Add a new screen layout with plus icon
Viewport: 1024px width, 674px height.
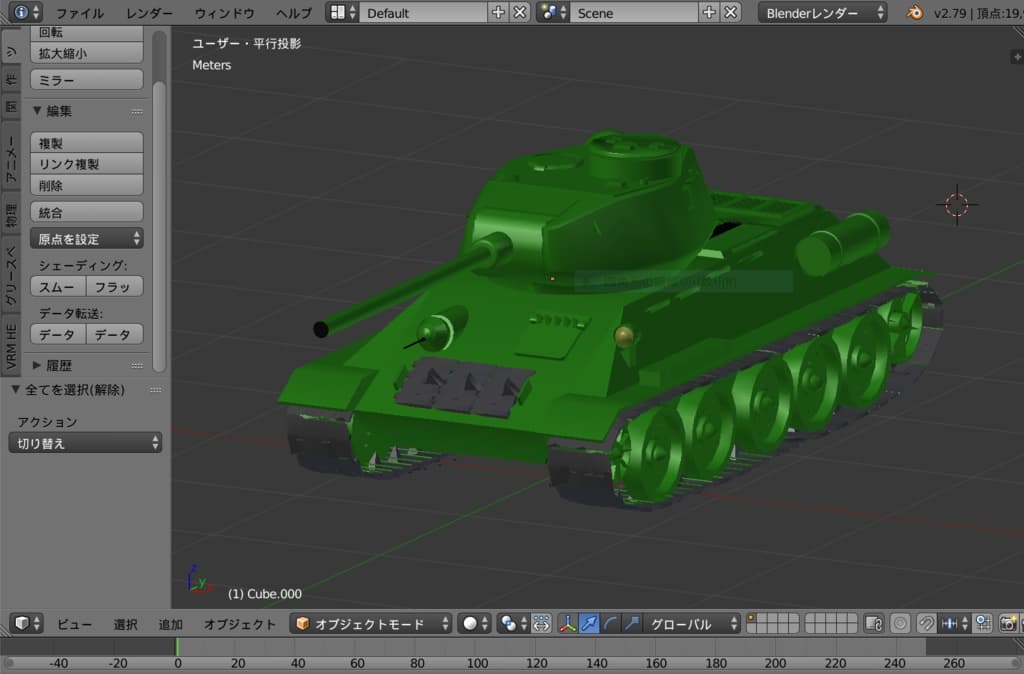[x=498, y=12]
